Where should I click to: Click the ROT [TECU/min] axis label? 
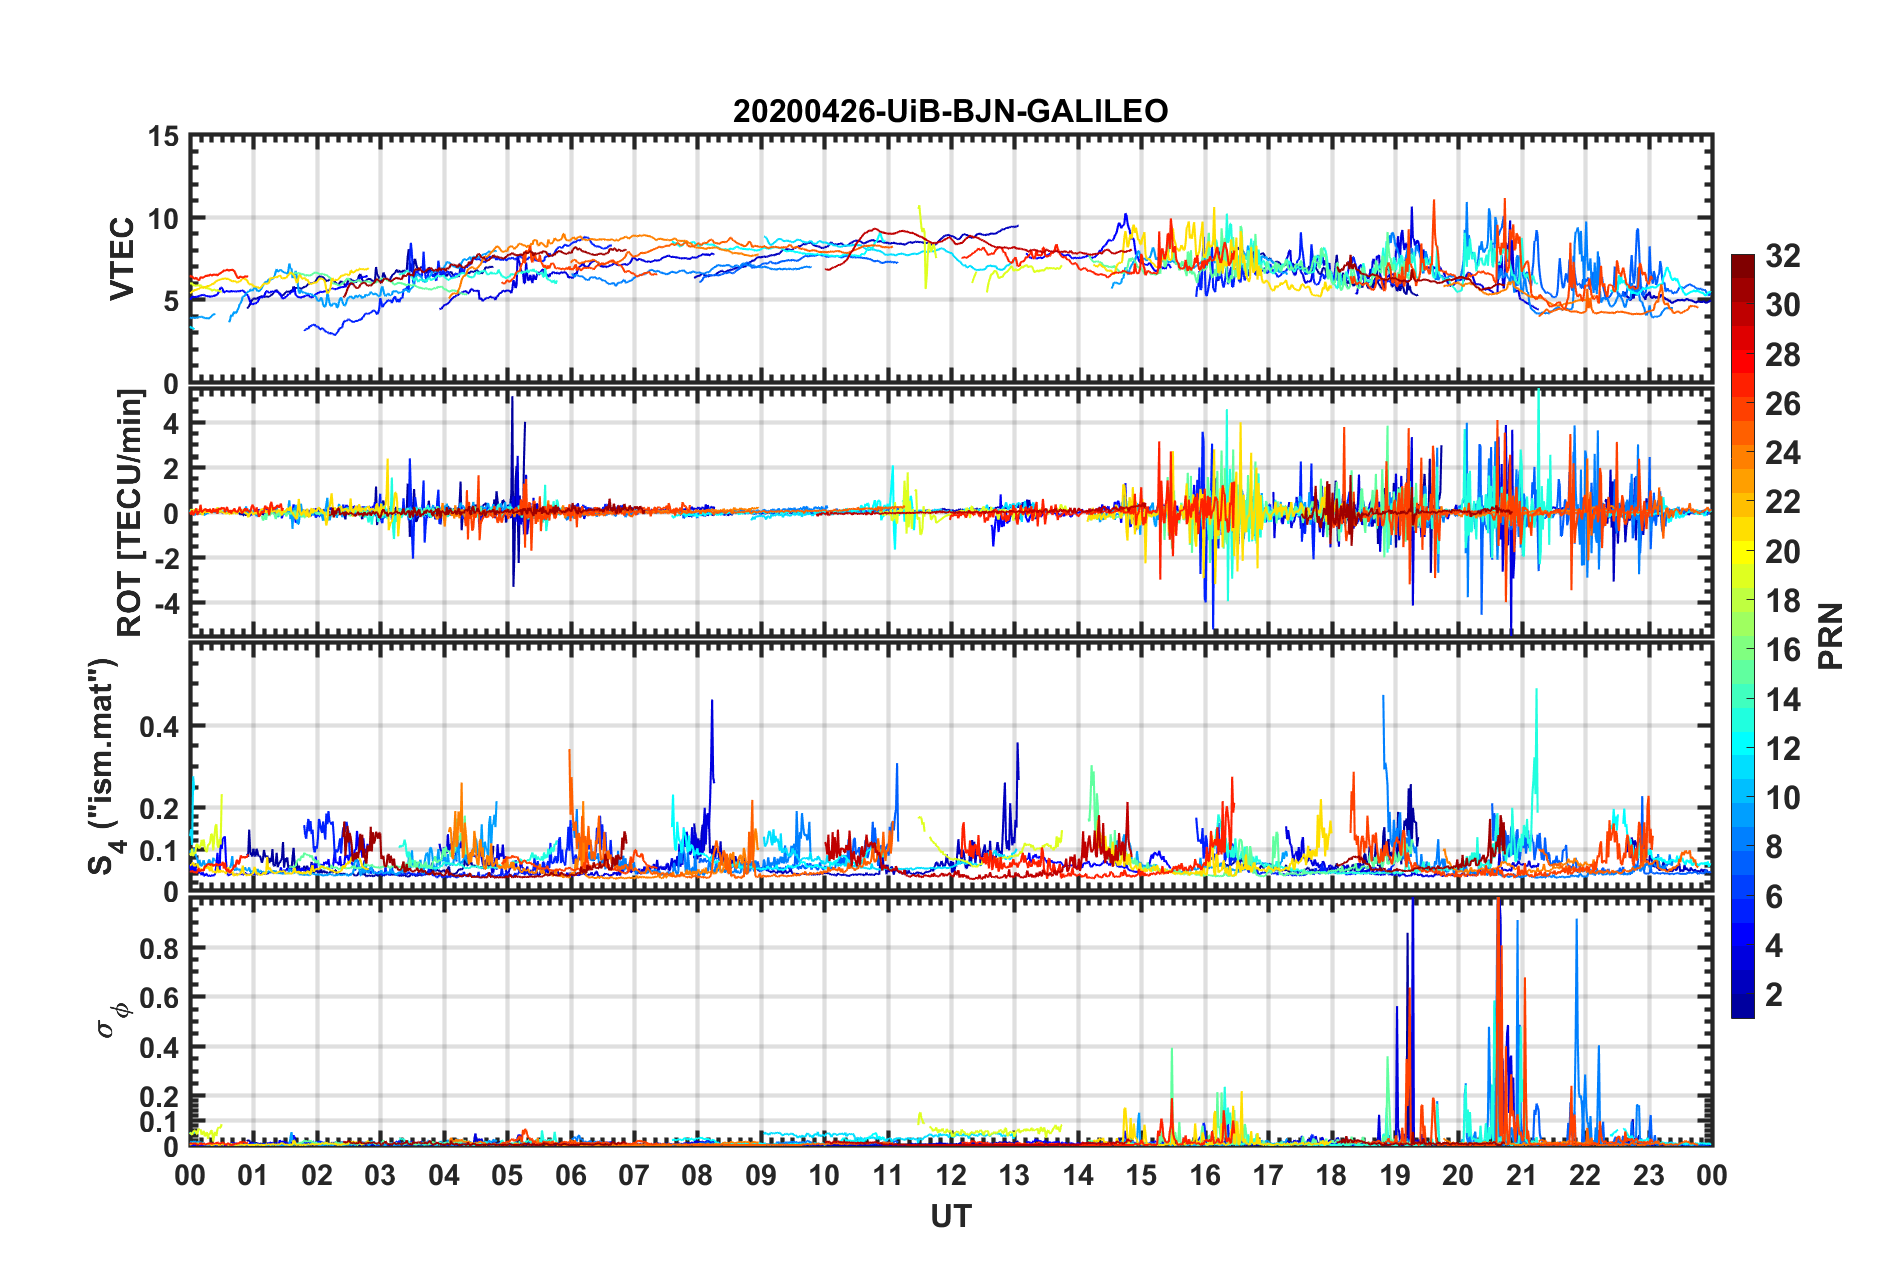pyautogui.click(x=130, y=513)
